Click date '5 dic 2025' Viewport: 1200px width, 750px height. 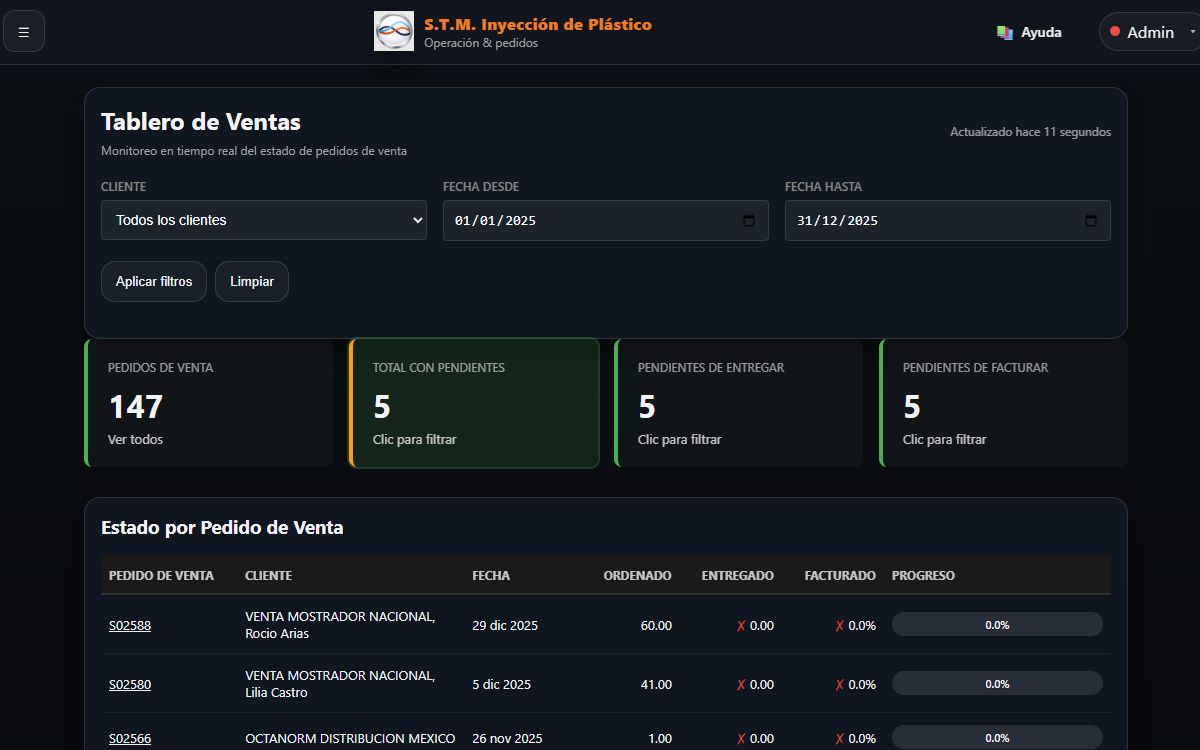[501, 684]
